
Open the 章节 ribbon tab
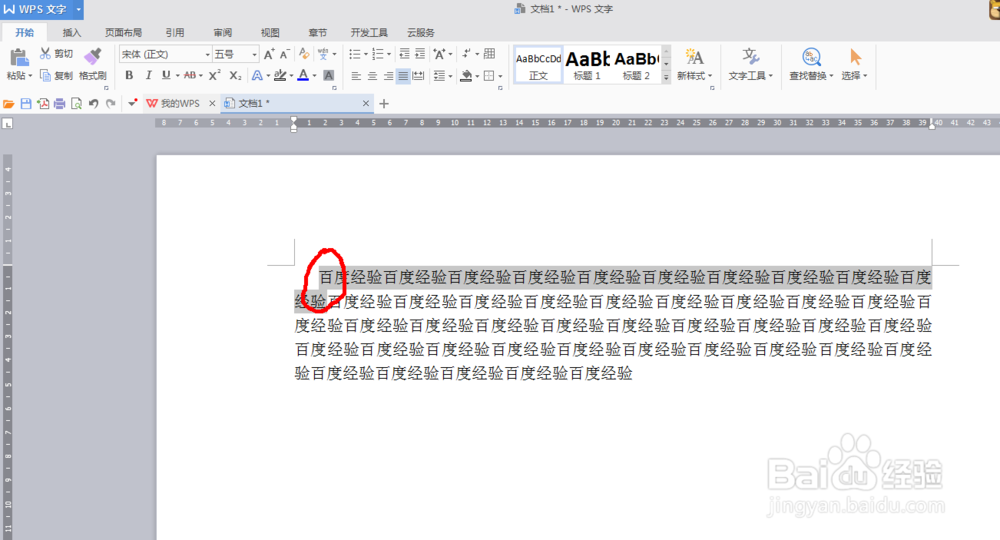coord(318,33)
